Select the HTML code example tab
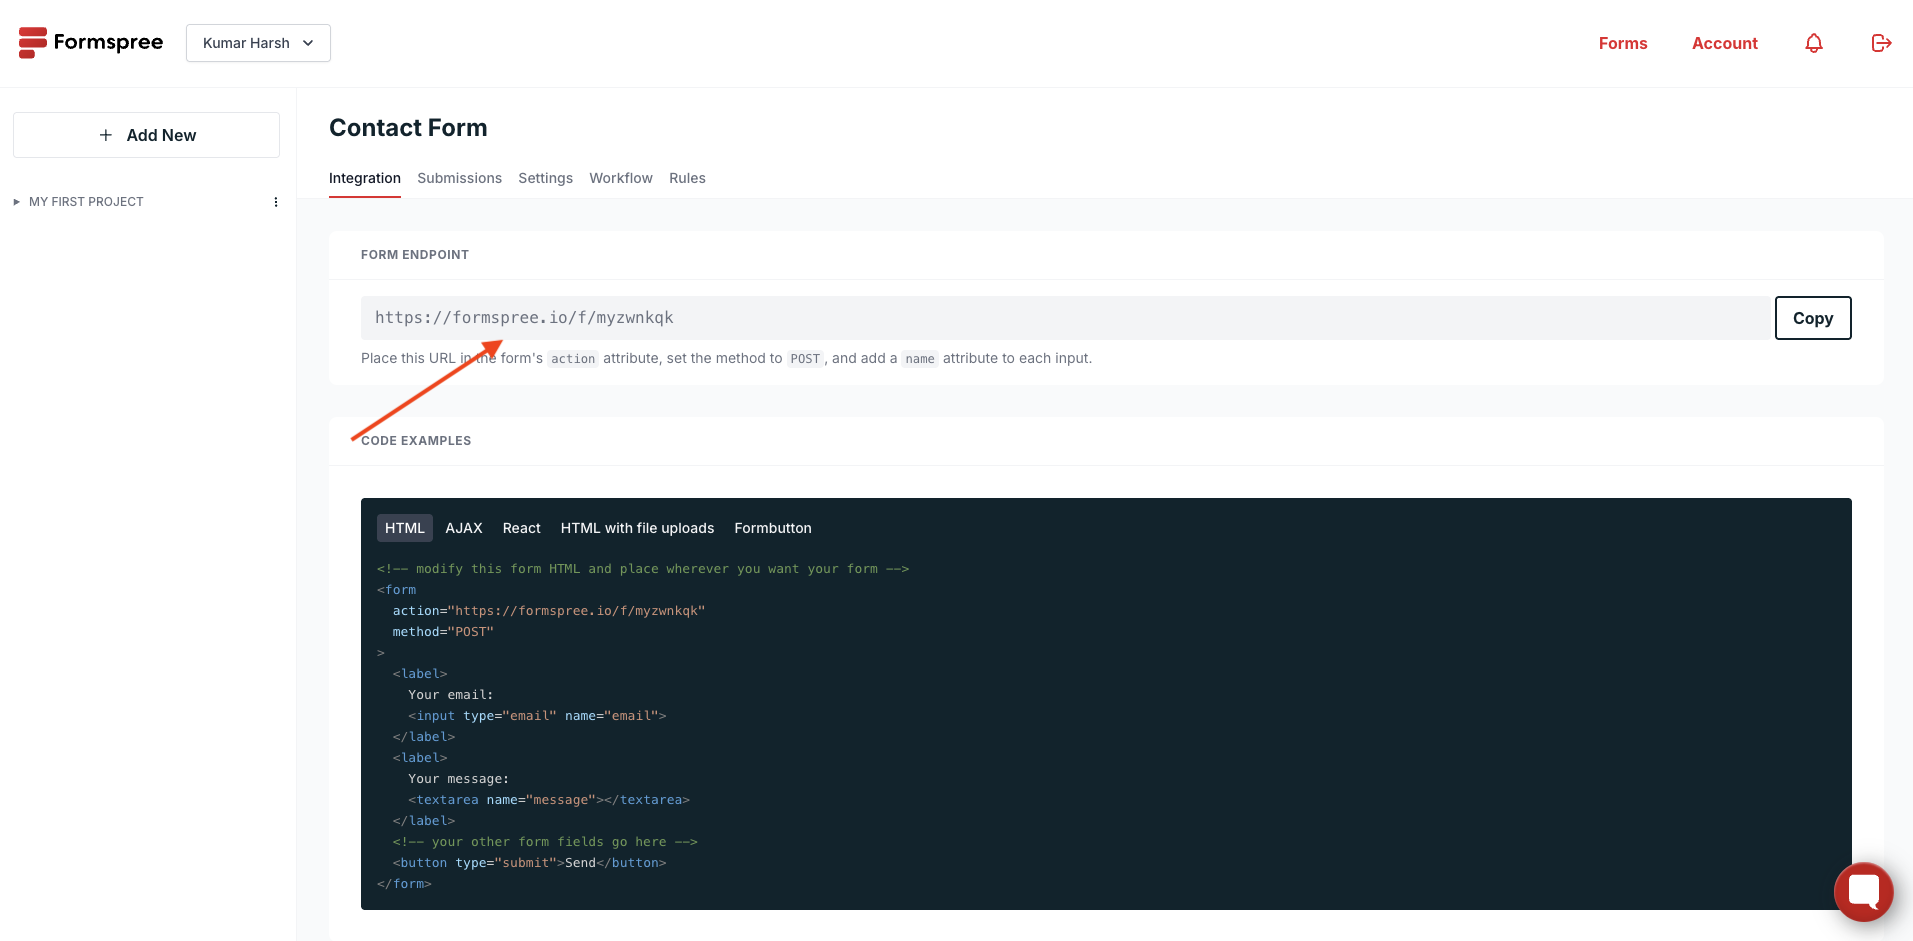Image resolution: width=1913 pixels, height=941 pixels. pos(404,528)
